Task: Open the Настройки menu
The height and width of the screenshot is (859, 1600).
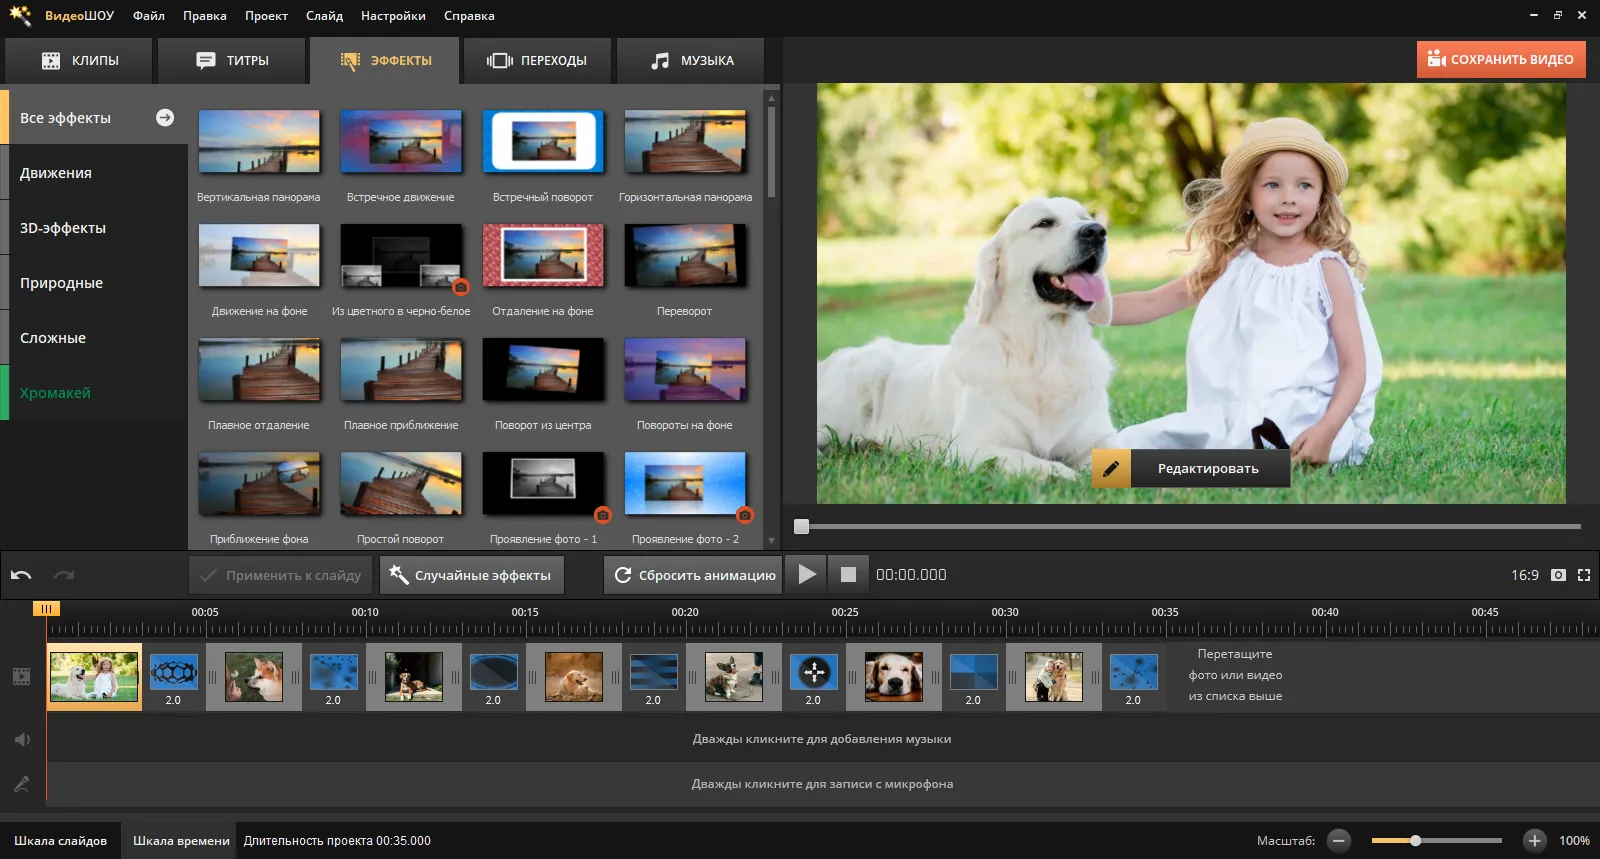Action: coord(393,16)
